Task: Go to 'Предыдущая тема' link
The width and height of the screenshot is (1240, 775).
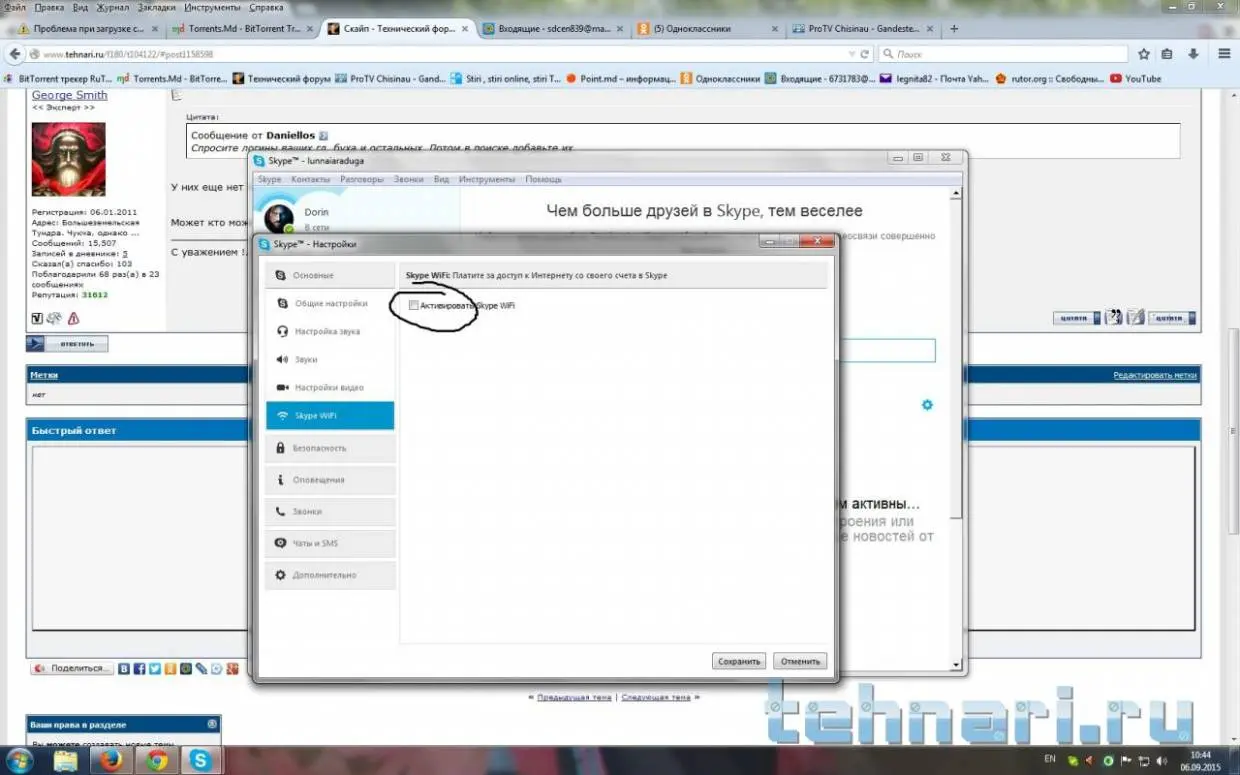Action: coord(574,697)
